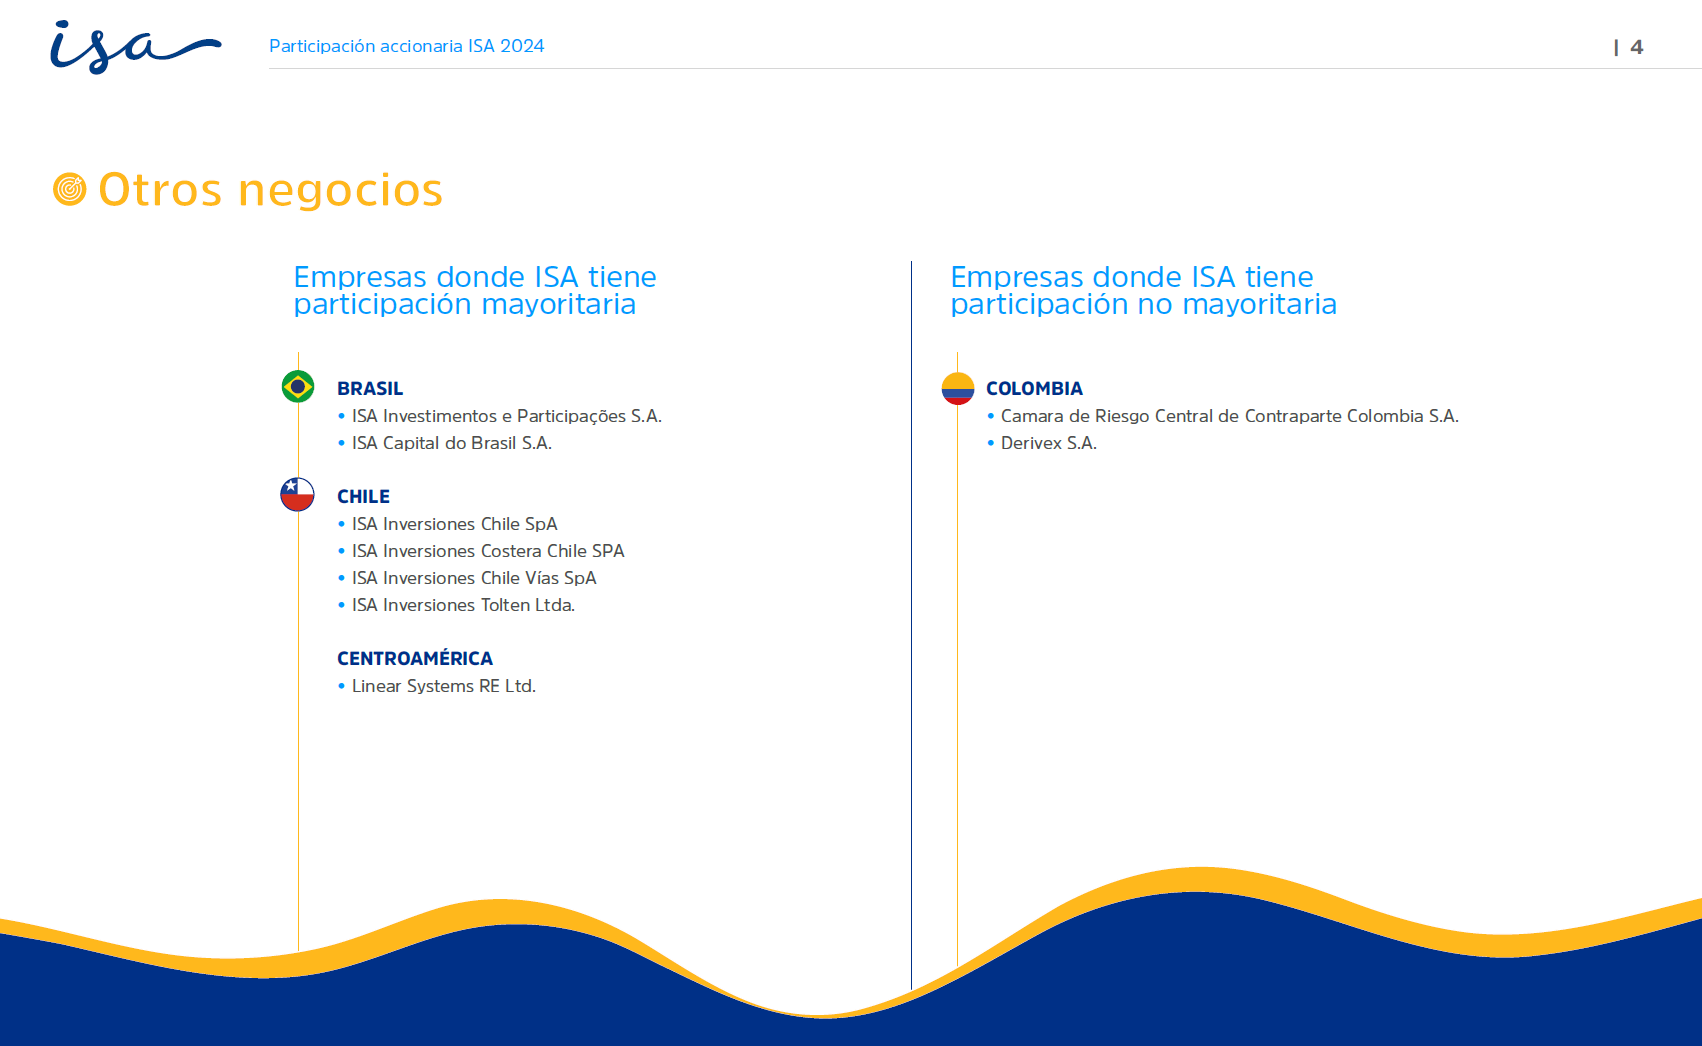Click 'ISA Inversiones Chile Vías SpA'
The image size is (1702, 1046).
(x=474, y=578)
